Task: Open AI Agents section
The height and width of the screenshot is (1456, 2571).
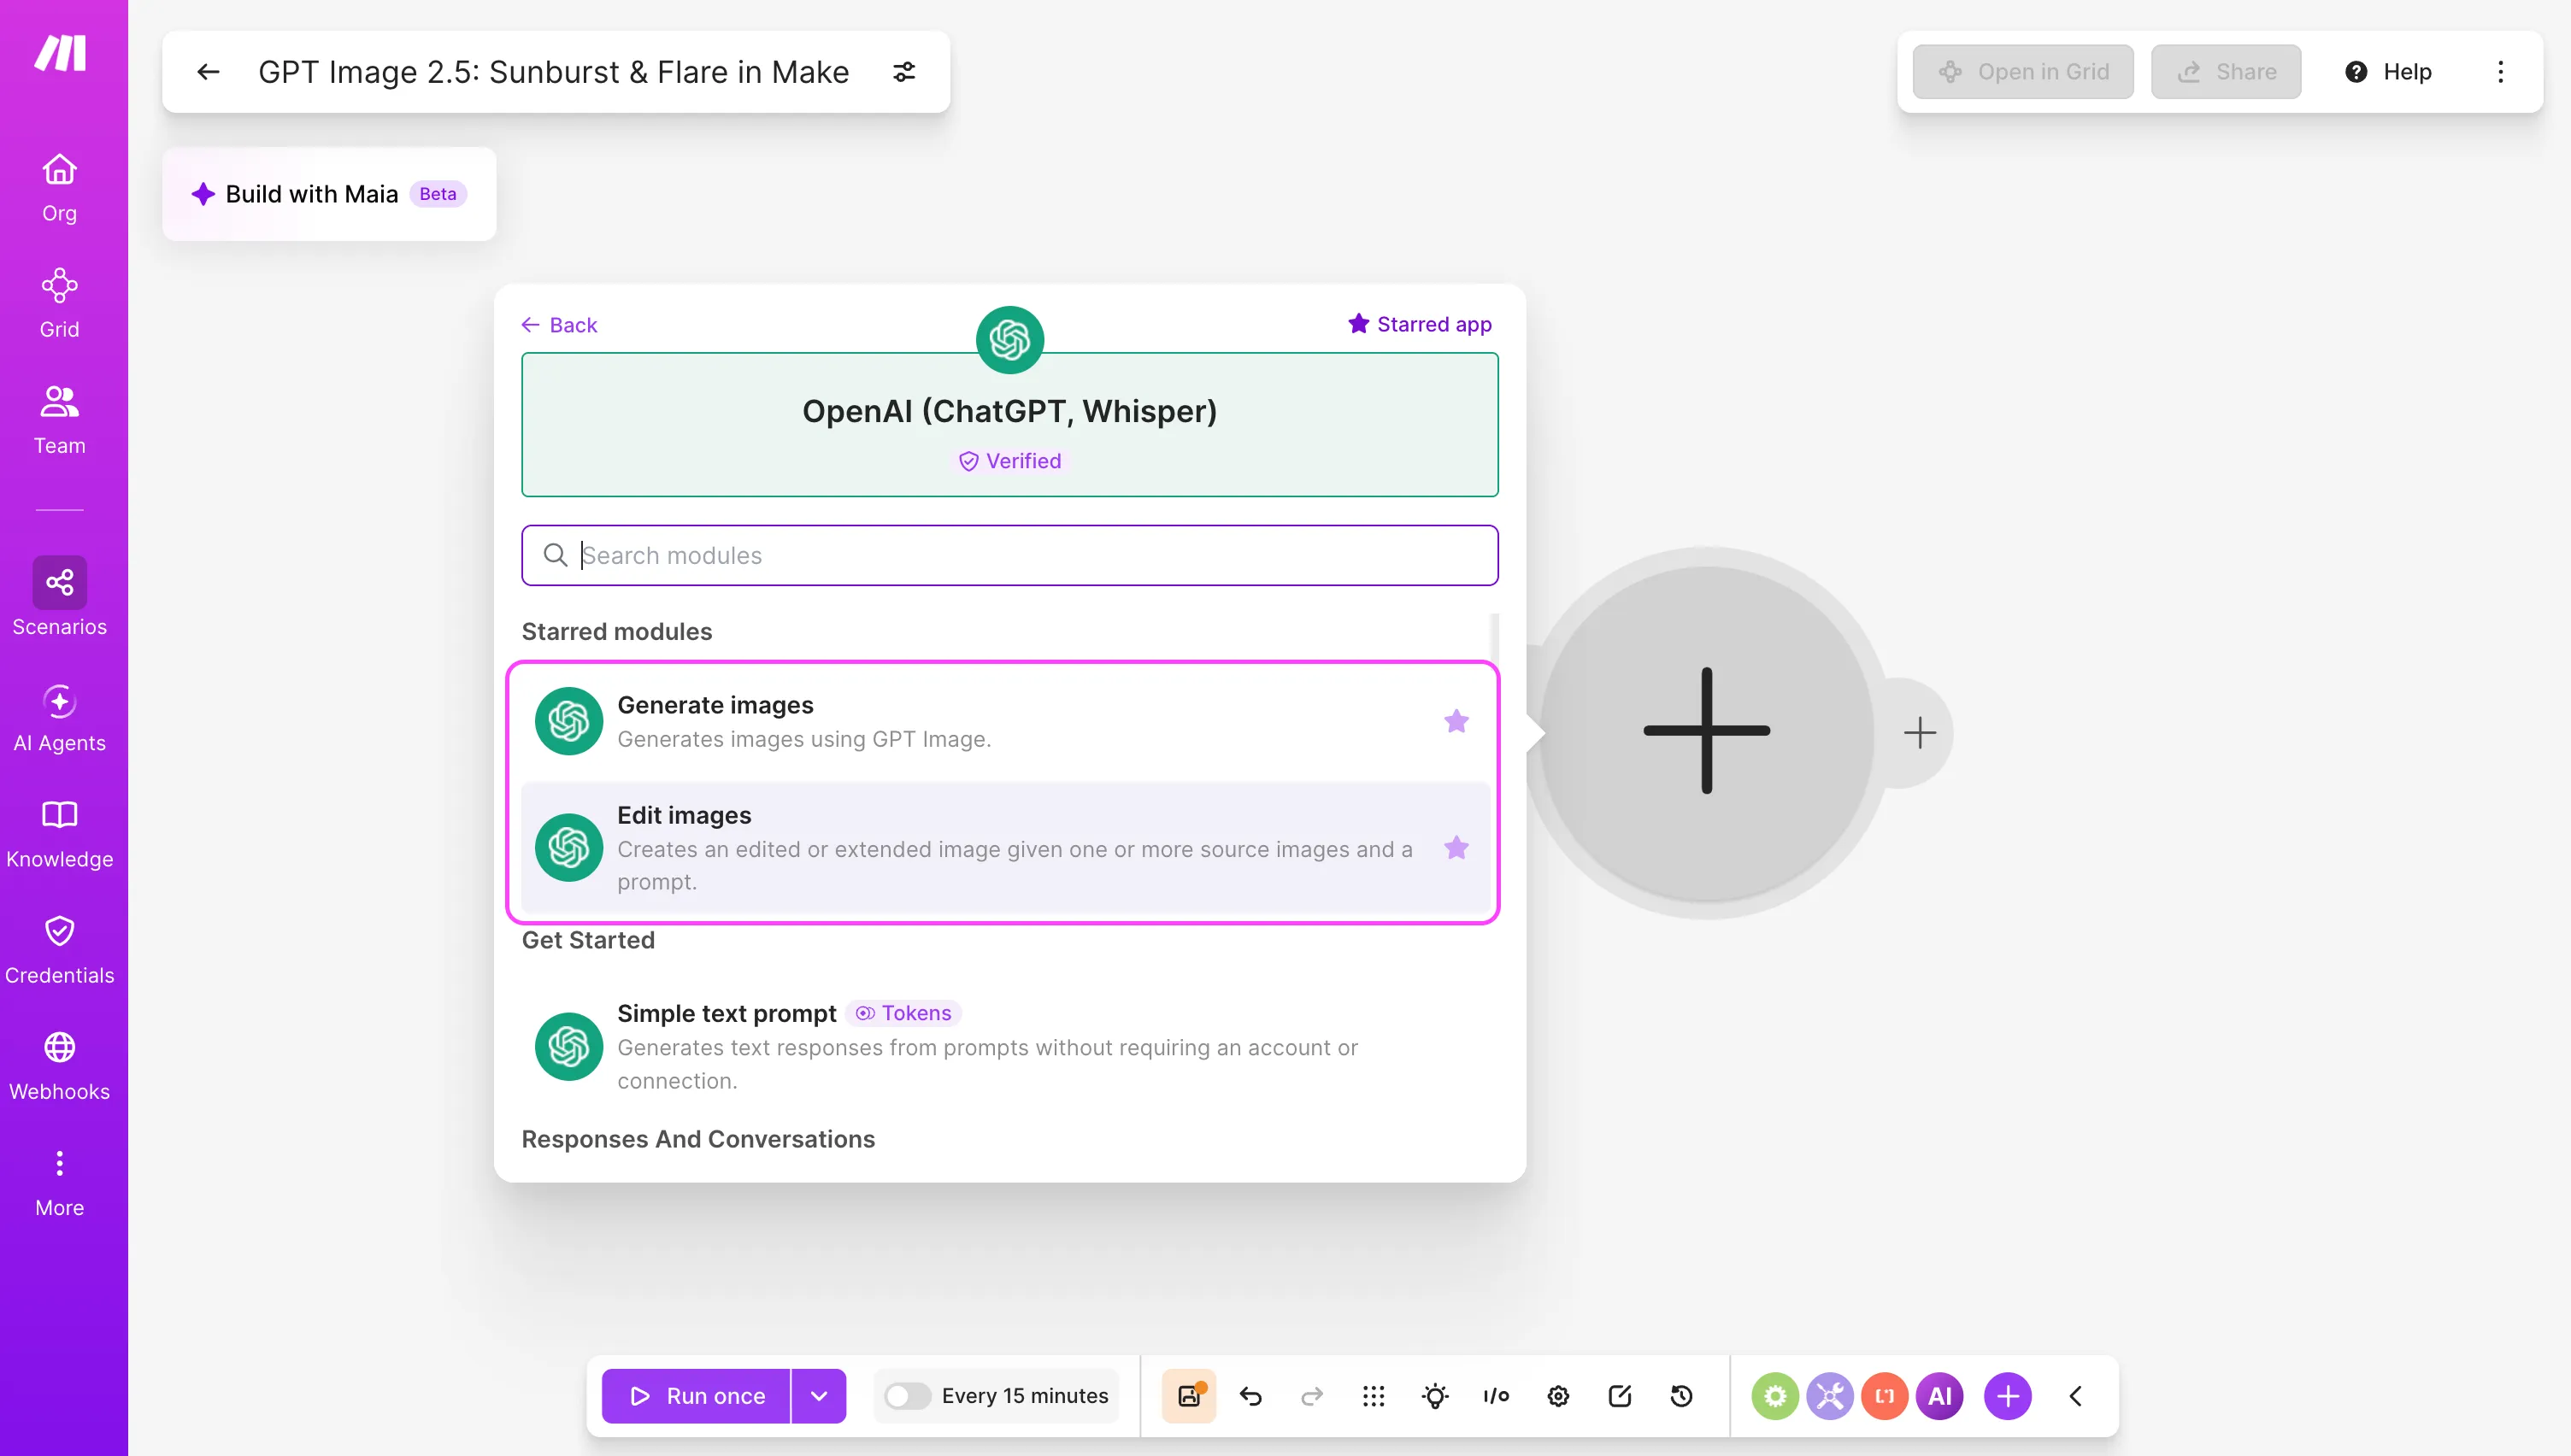Action: click(x=59, y=718)
